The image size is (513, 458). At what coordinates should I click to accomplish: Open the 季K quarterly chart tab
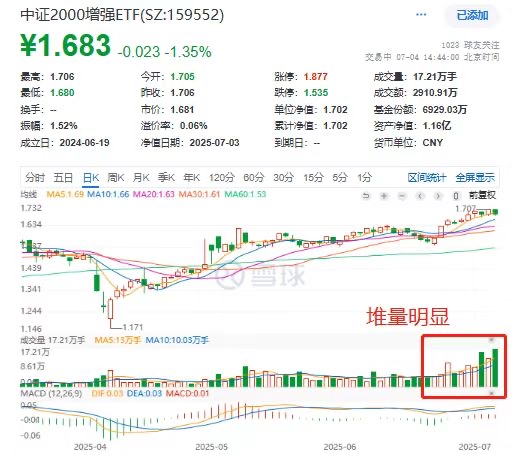point(166,177)
